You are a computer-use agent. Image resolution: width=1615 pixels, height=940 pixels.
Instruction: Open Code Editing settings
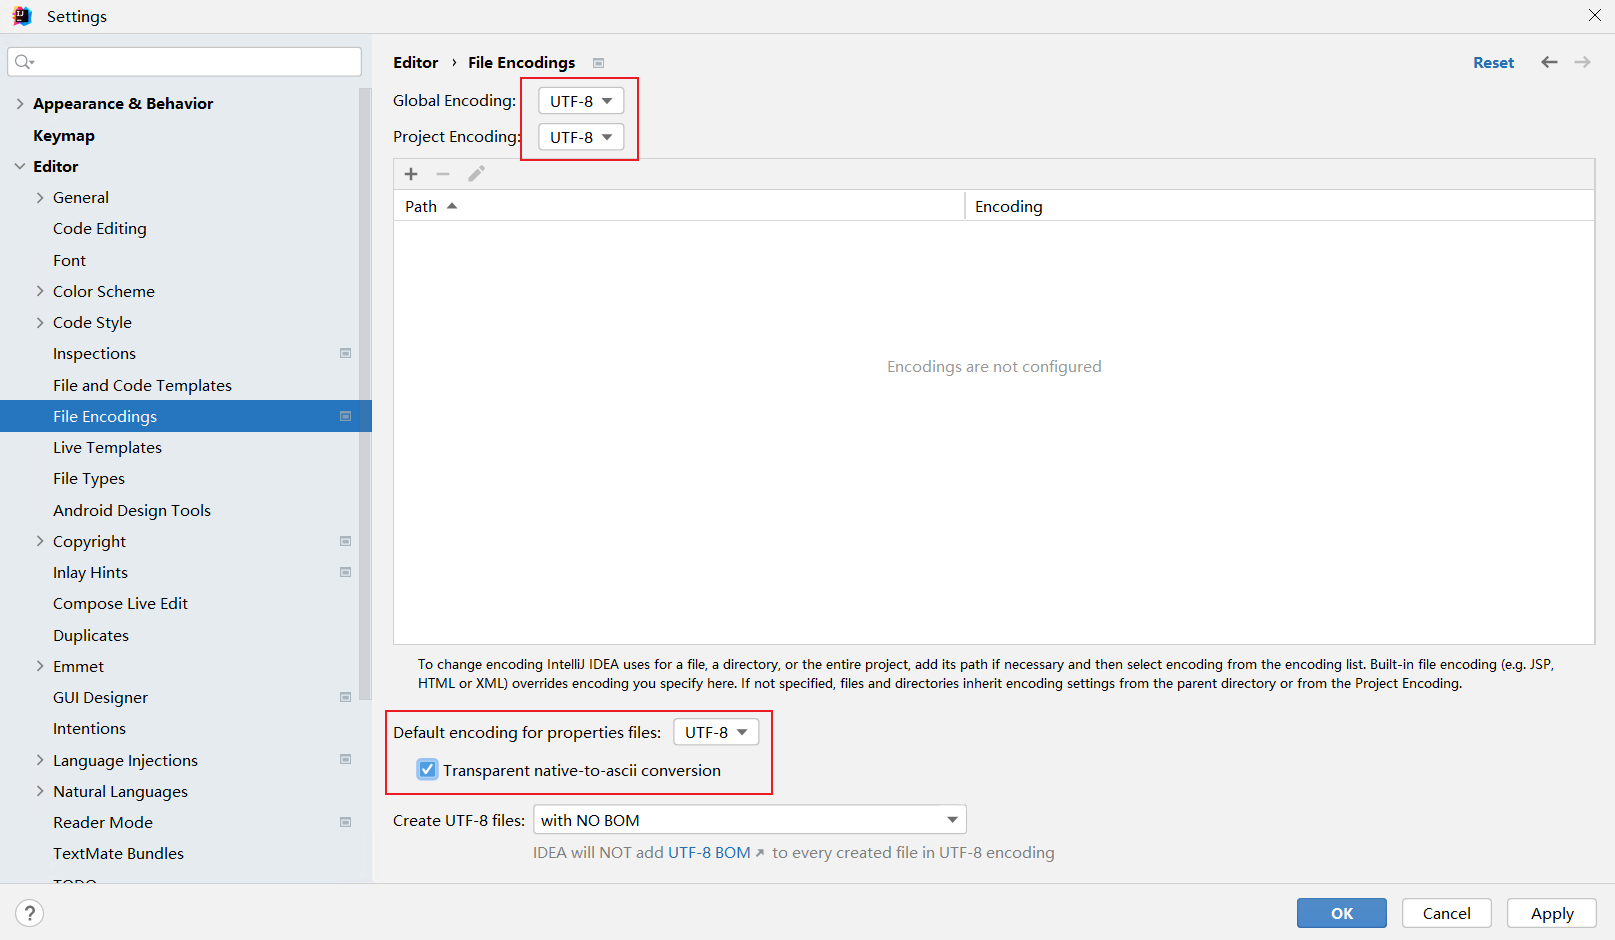[100, 228]
